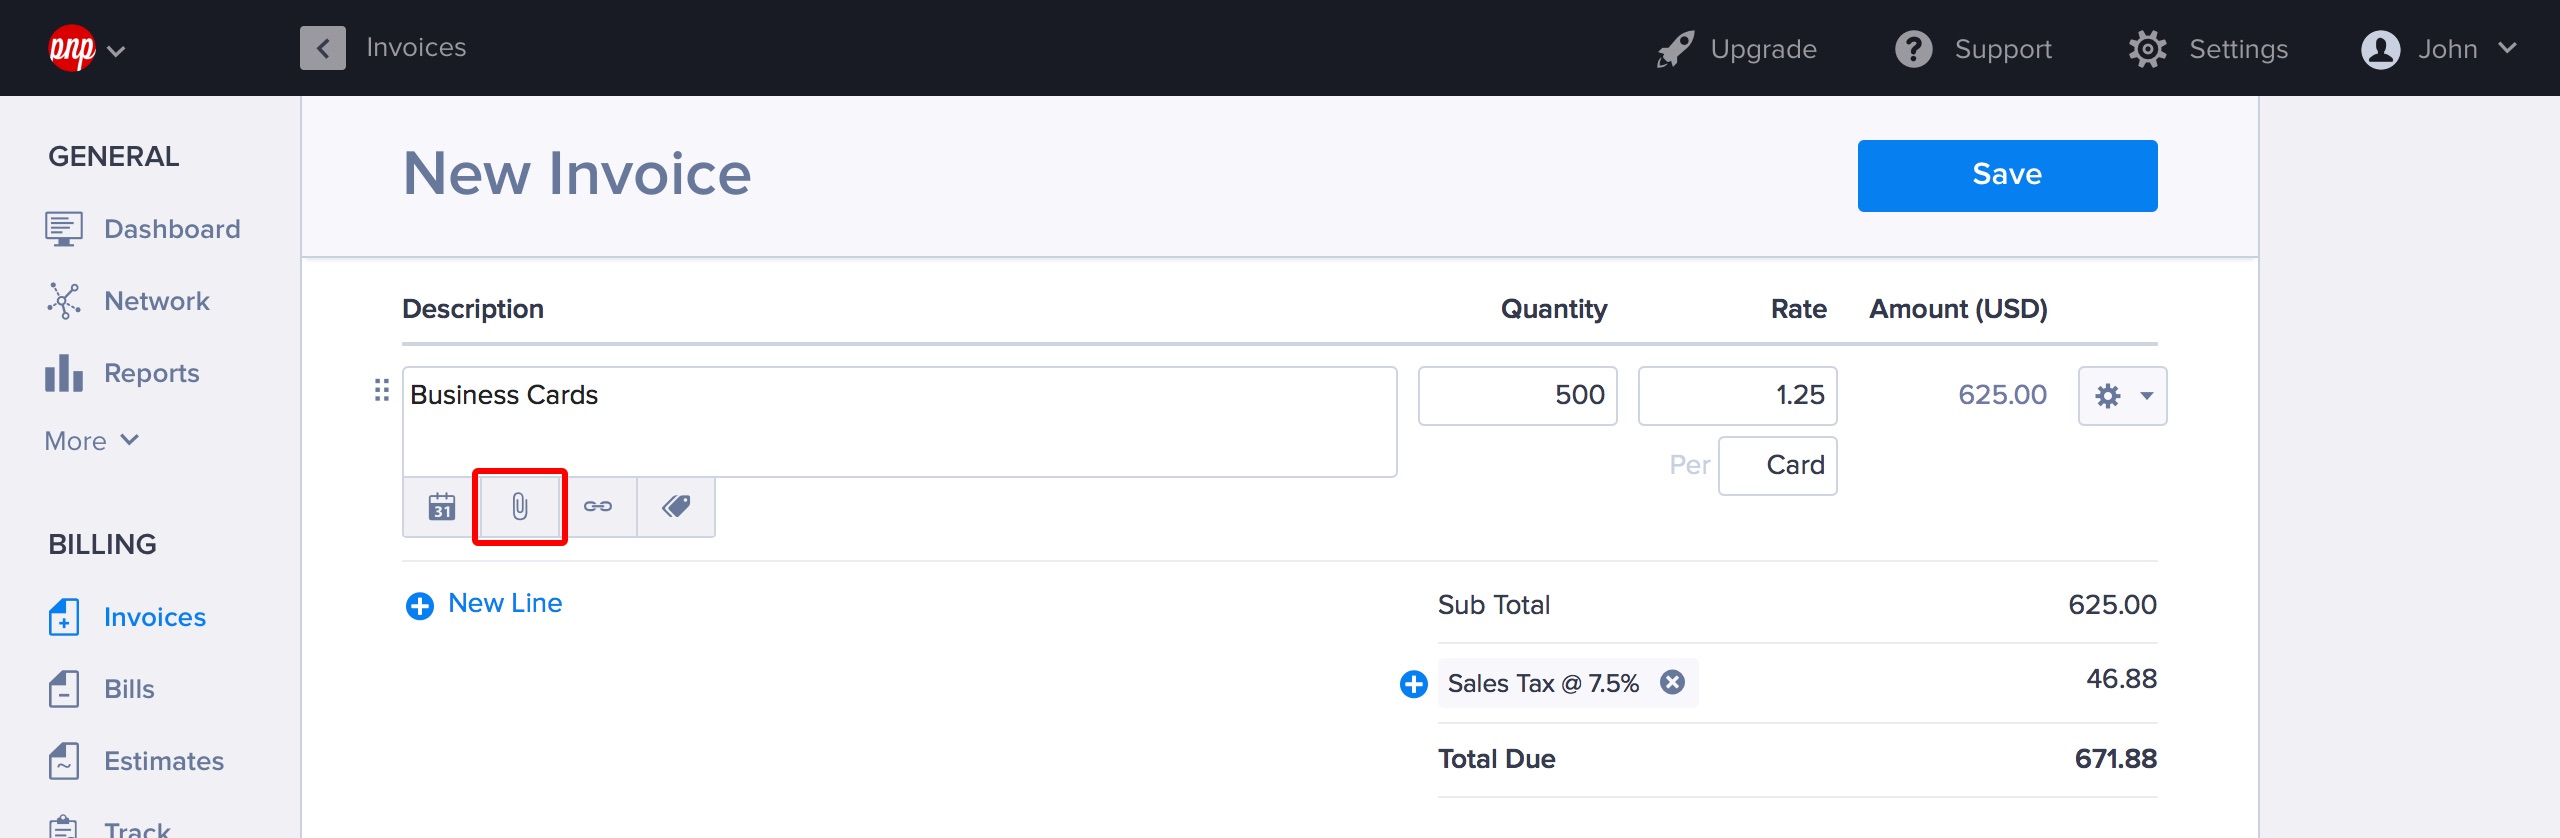Remove the Sales Tax @ 7.5% entry
This screenshot has width=2560, height=838.
1672,682
